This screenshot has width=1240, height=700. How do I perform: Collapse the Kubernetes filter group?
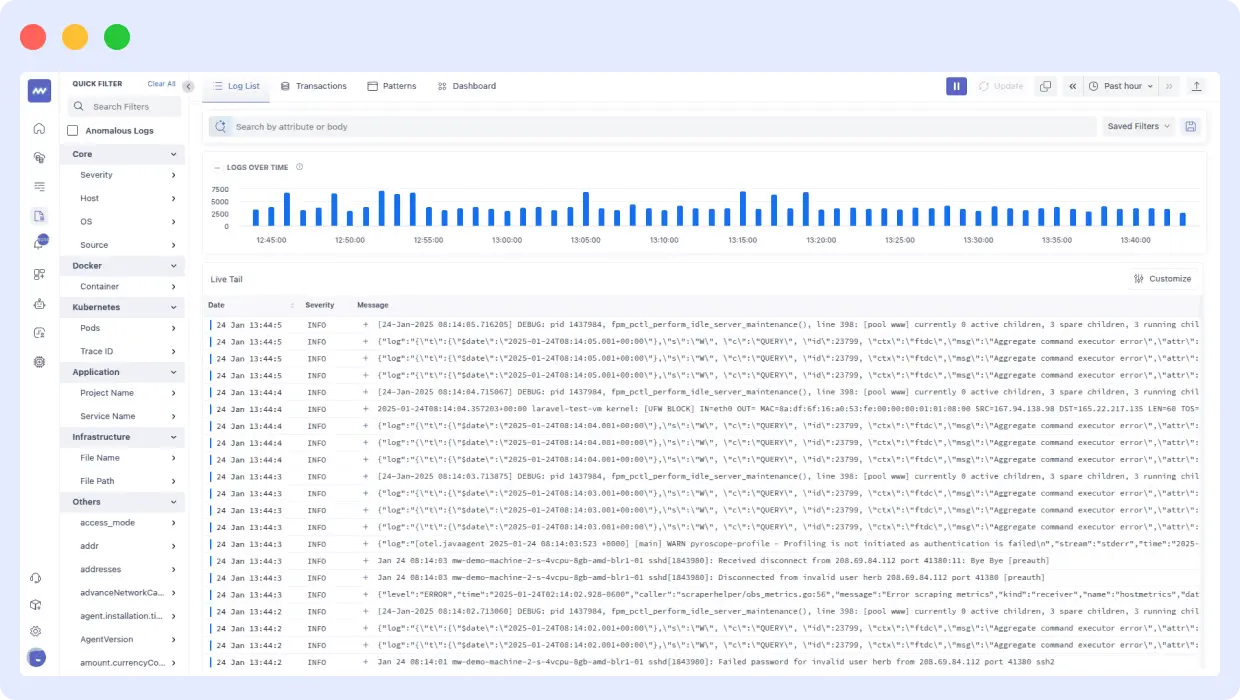point(173,307)
